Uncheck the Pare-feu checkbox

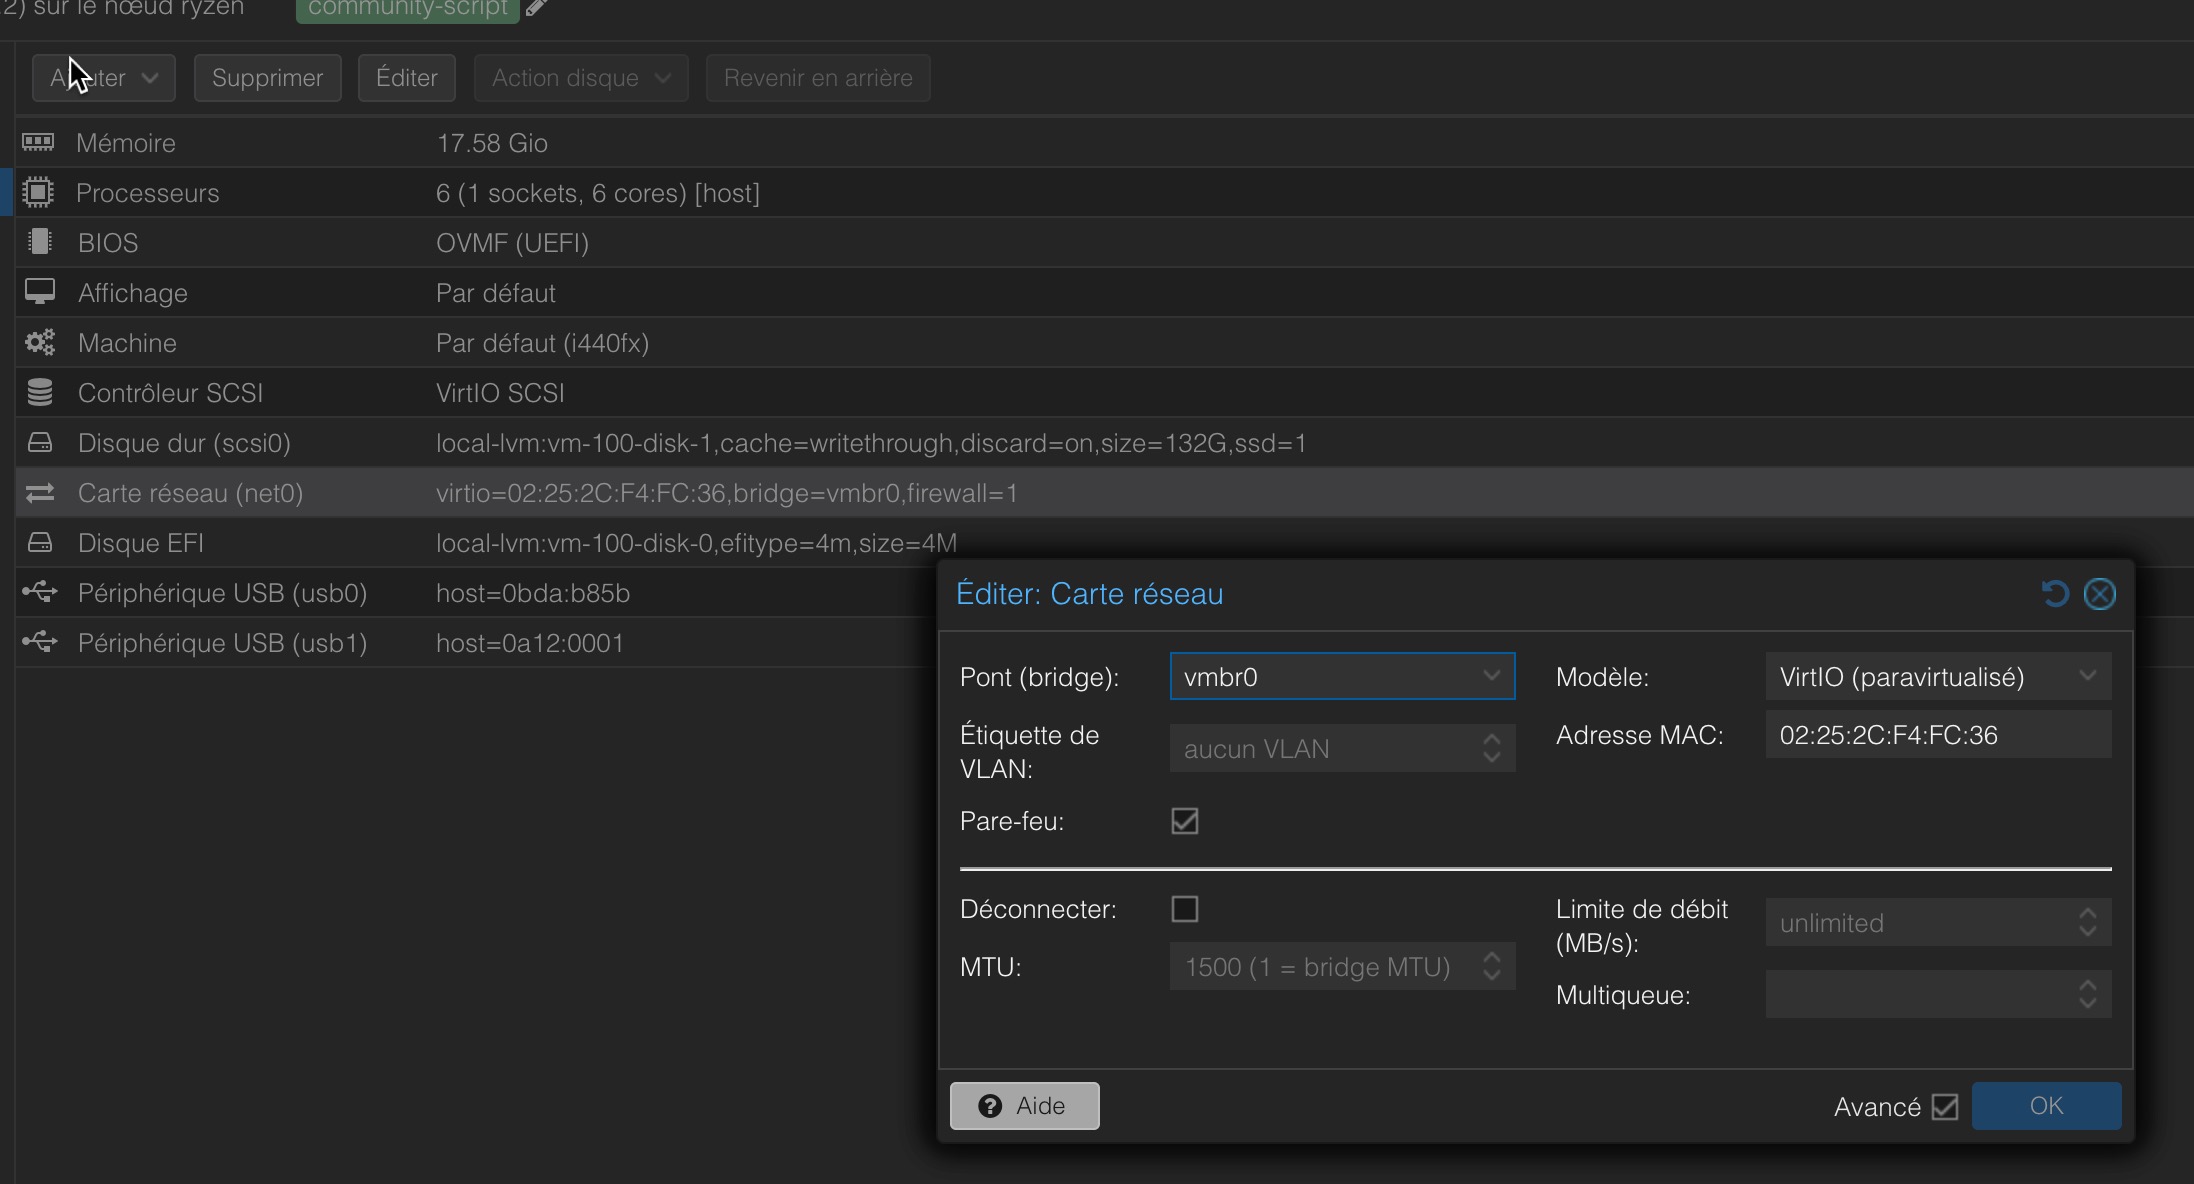[1185, 821]
